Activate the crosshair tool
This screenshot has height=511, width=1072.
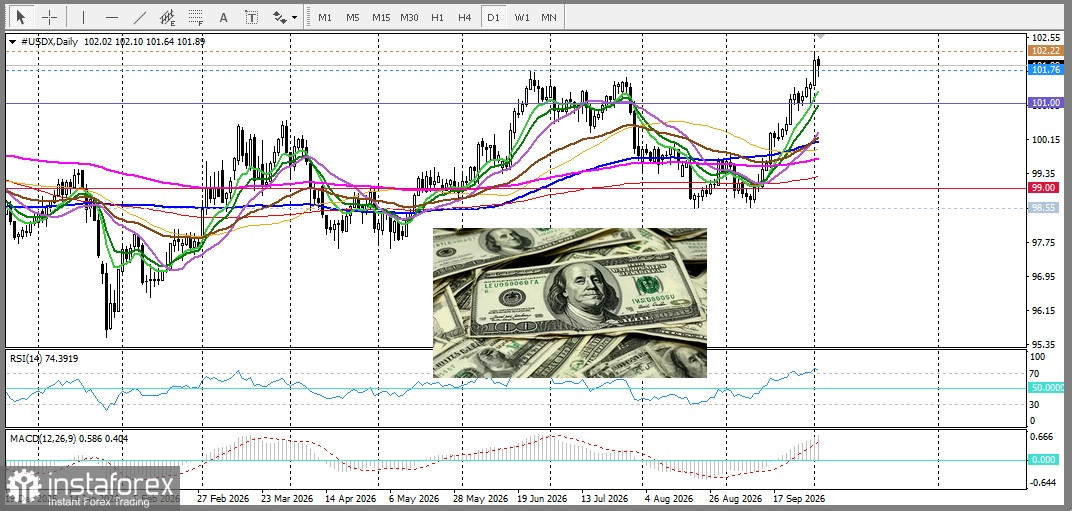(x=49, y=17)
